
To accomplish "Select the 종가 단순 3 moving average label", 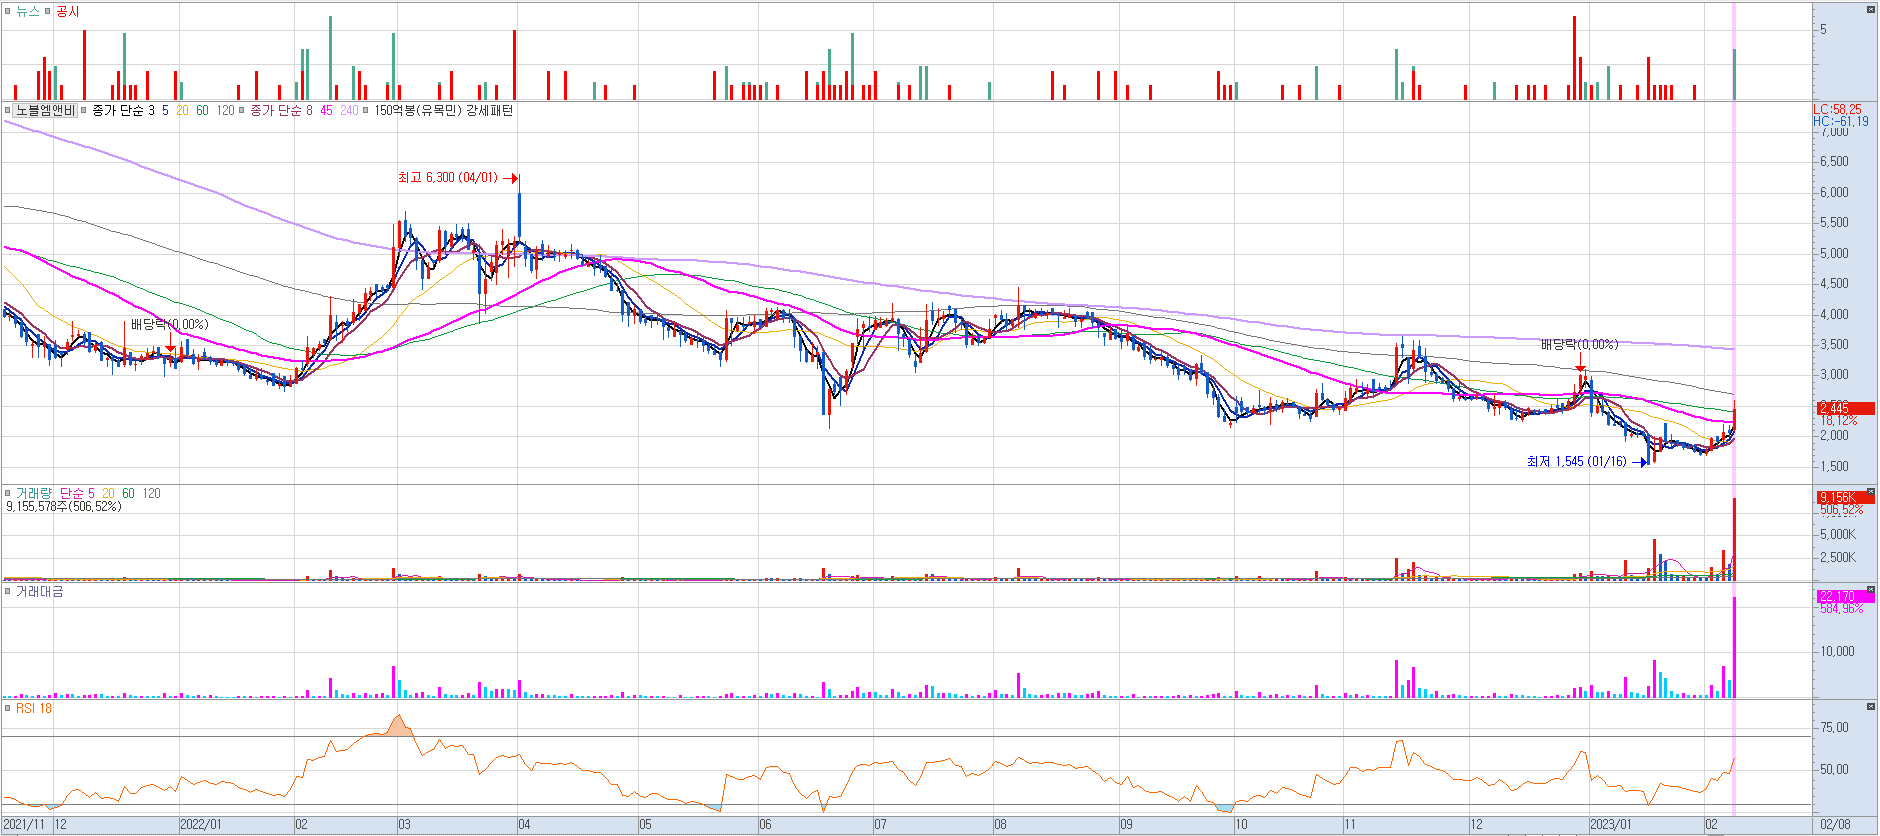I will point(123,111).
